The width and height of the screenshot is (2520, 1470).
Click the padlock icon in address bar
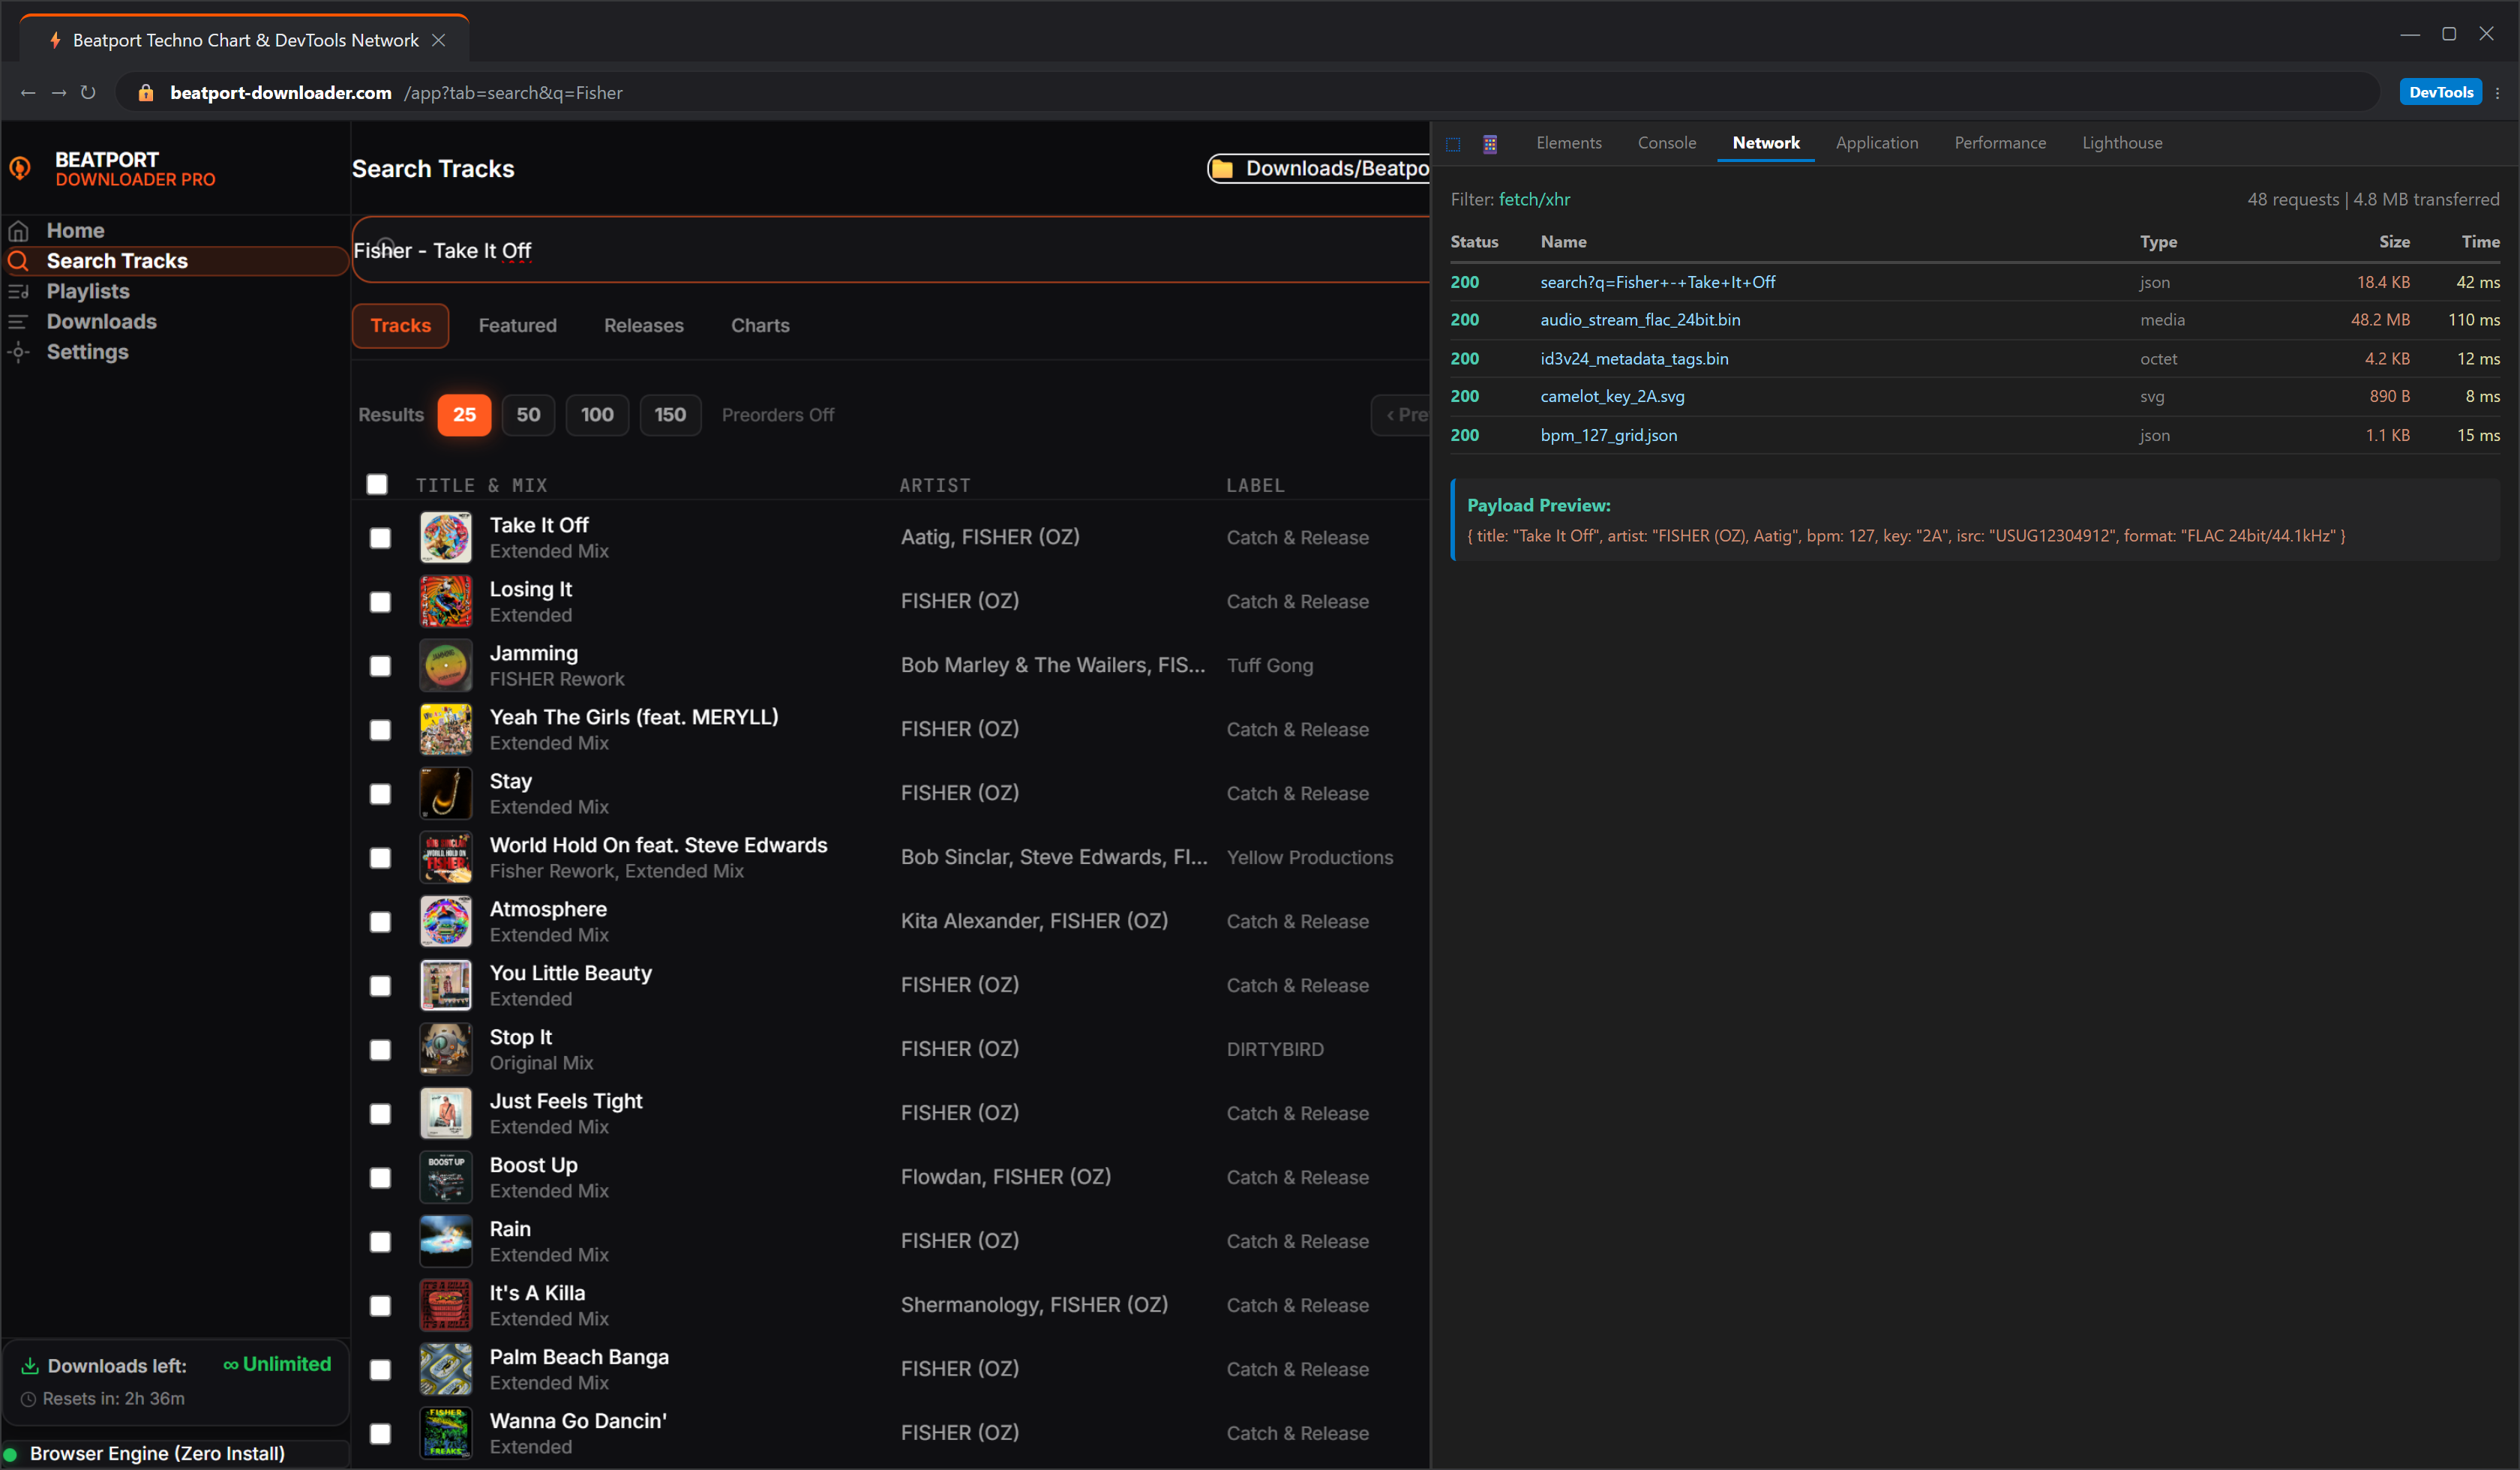[x=146, y=93]
